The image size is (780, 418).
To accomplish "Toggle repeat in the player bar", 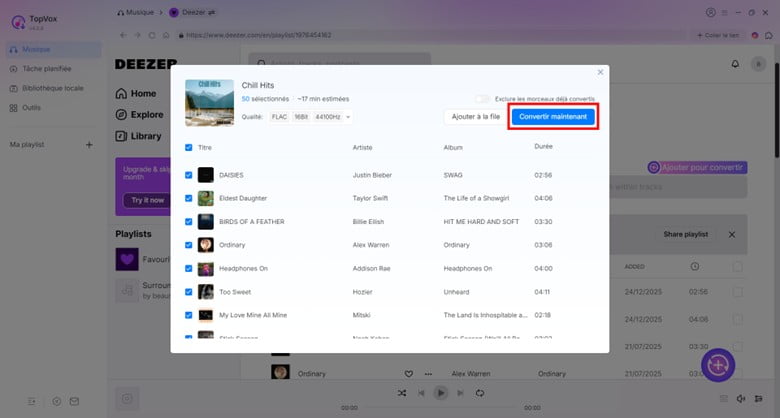I will pos(480,393).
